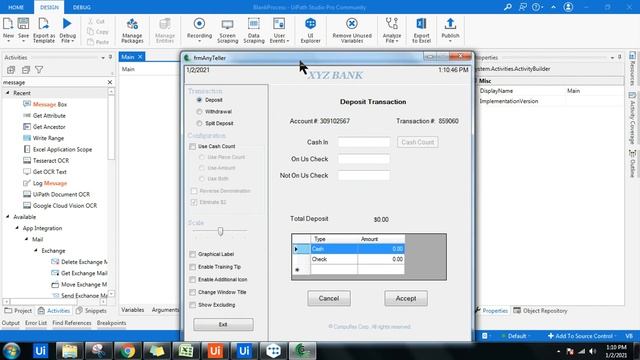640x360 pixels.
Task: Click the Cancel button
Action: click(329, 298)
